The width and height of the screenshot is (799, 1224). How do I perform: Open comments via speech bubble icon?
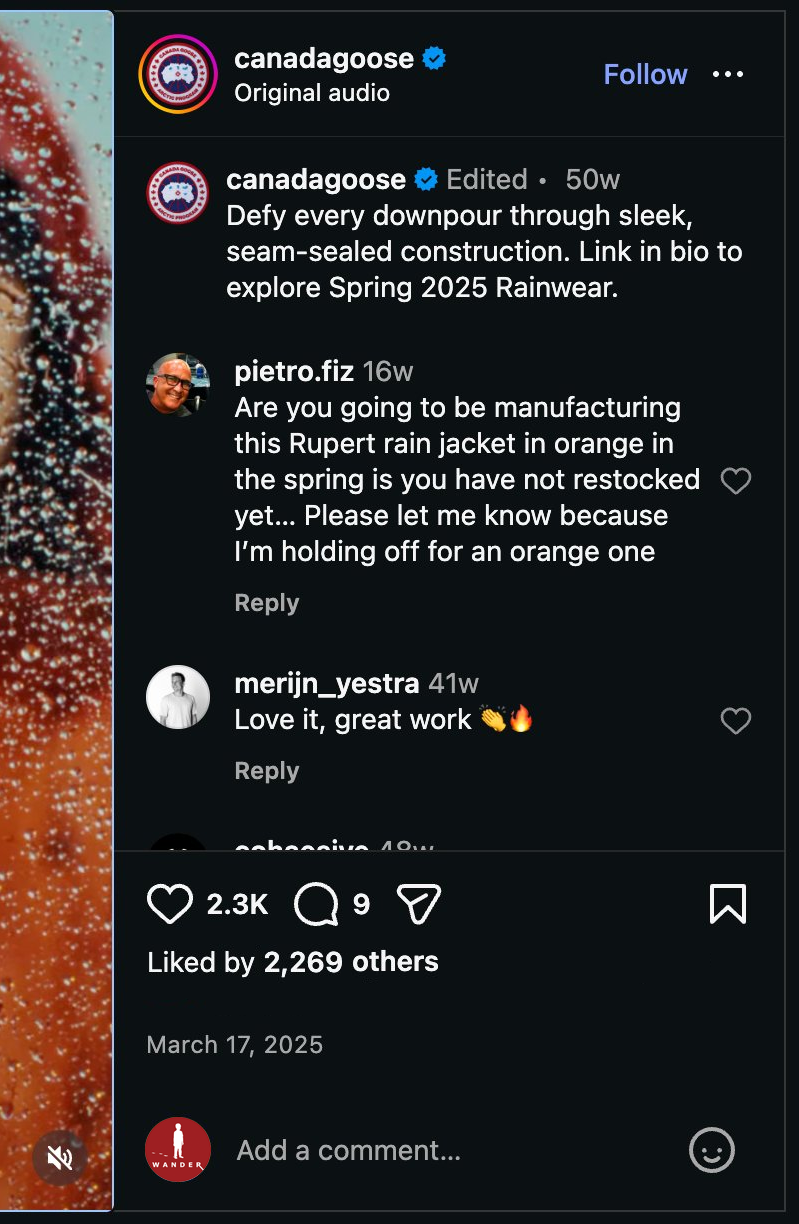click(317, 904)
